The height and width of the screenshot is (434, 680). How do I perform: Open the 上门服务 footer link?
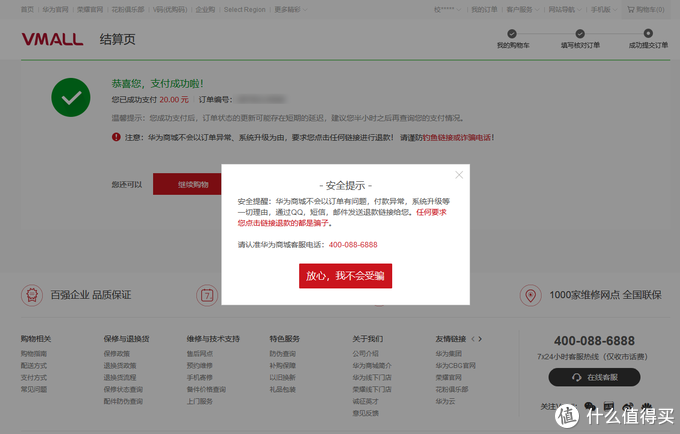point(199,401)
